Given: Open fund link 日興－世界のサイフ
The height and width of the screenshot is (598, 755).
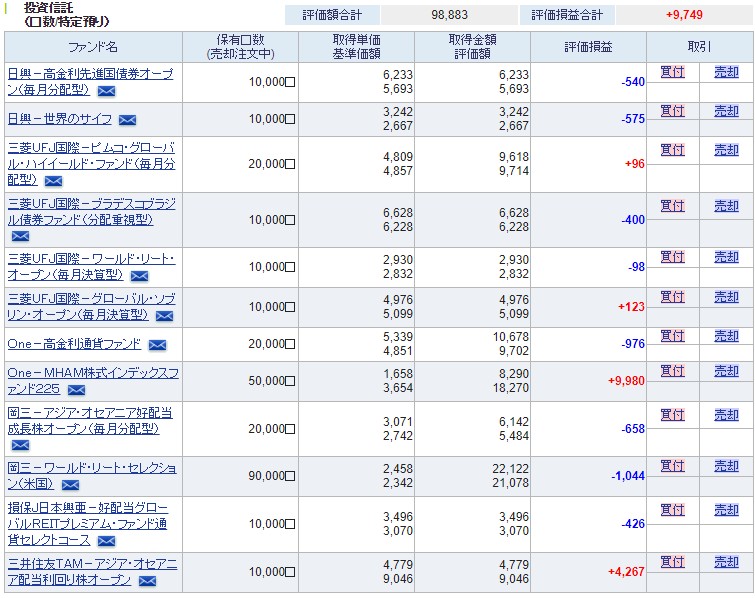Looking at the screenshot, I should click(60, 118).
